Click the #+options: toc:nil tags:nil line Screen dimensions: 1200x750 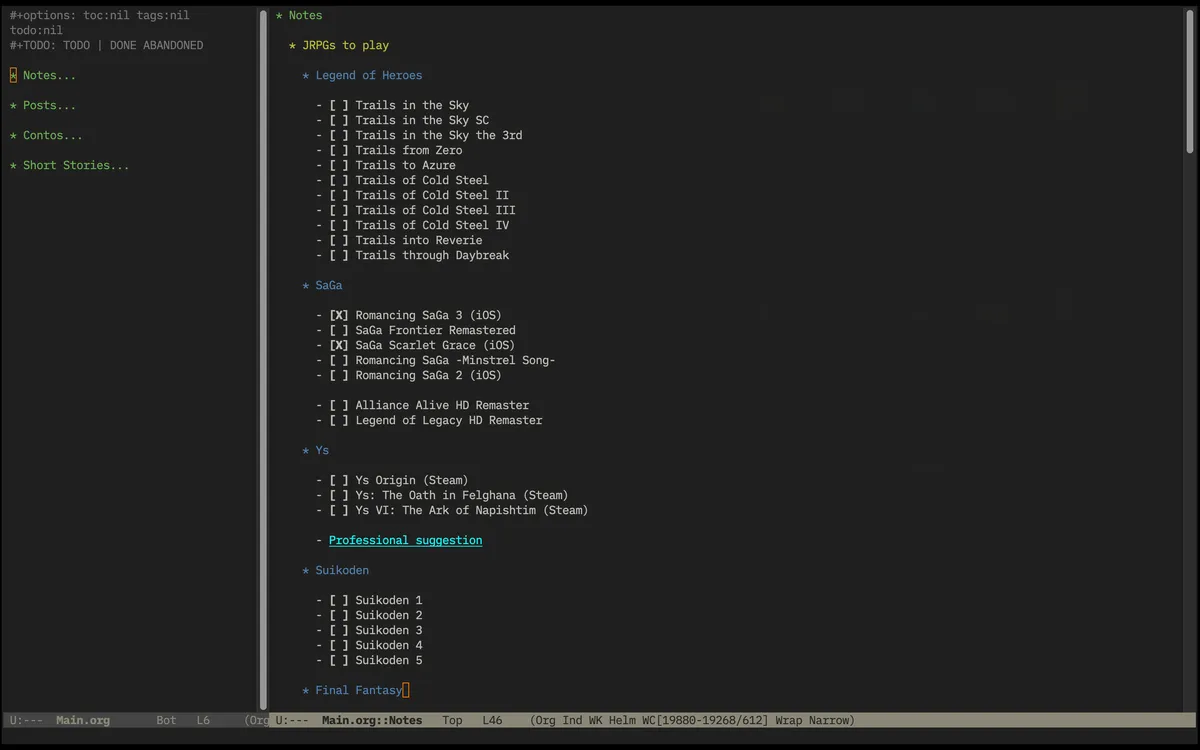99,15
